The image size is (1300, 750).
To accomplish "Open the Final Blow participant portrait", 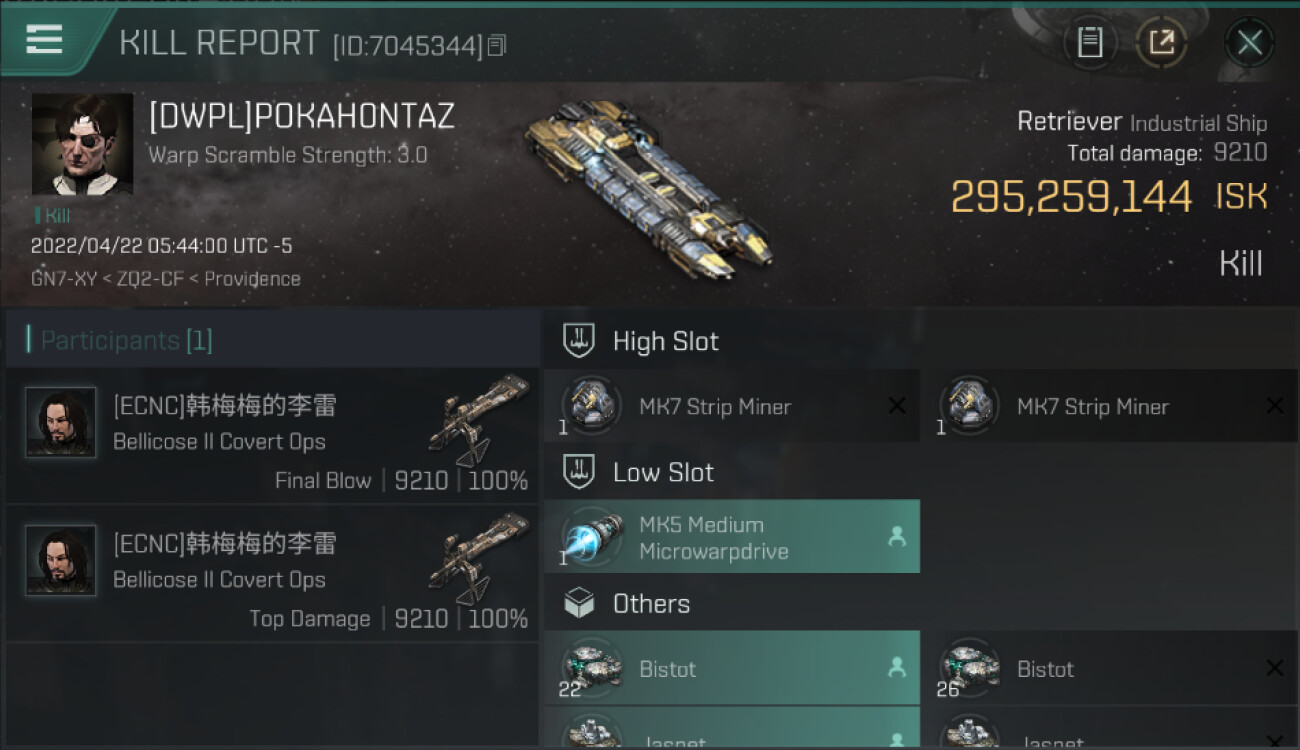I will pos(61,423).
